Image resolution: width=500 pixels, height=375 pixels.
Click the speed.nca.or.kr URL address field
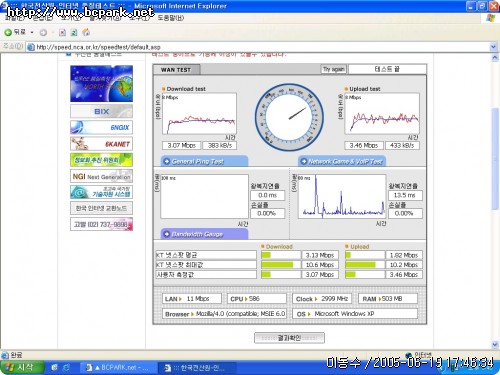(258, 47)
